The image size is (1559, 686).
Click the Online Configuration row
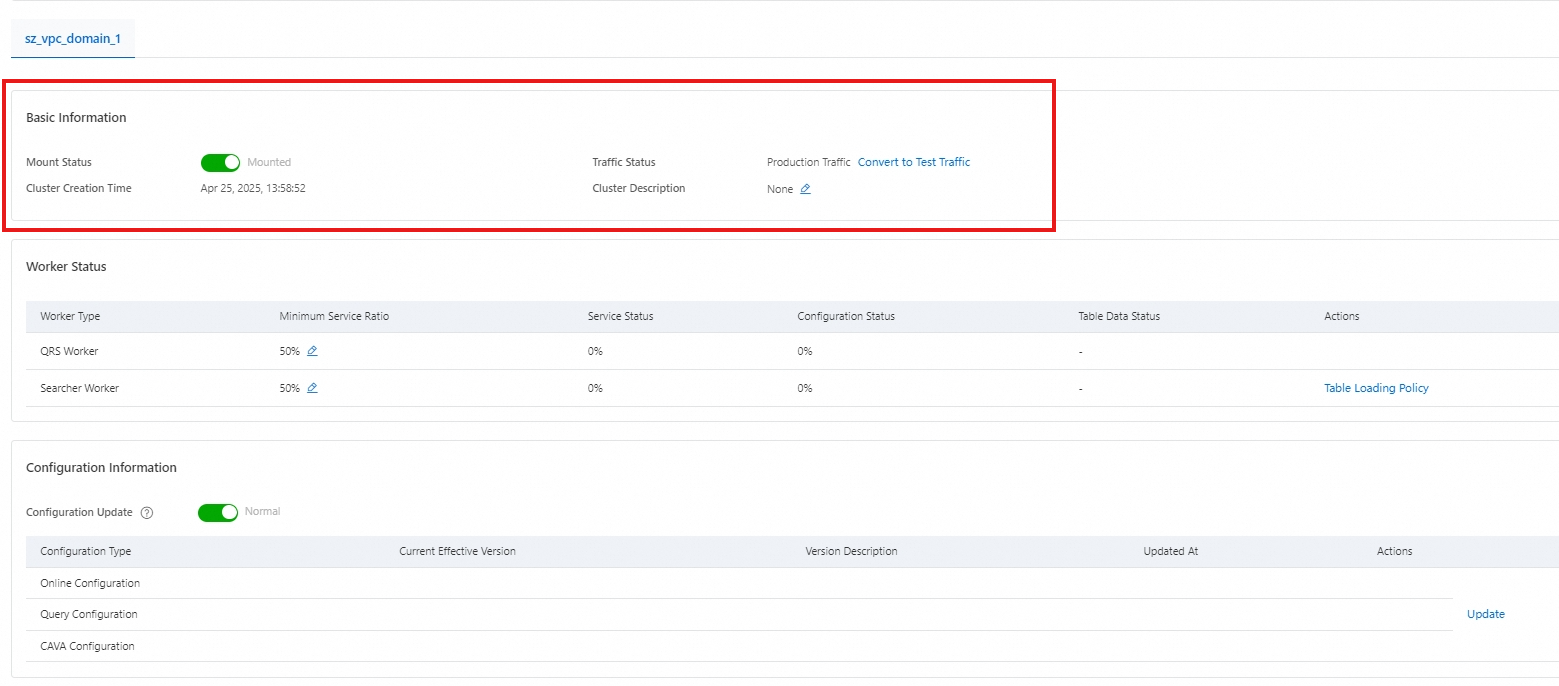tap(739, 583)
